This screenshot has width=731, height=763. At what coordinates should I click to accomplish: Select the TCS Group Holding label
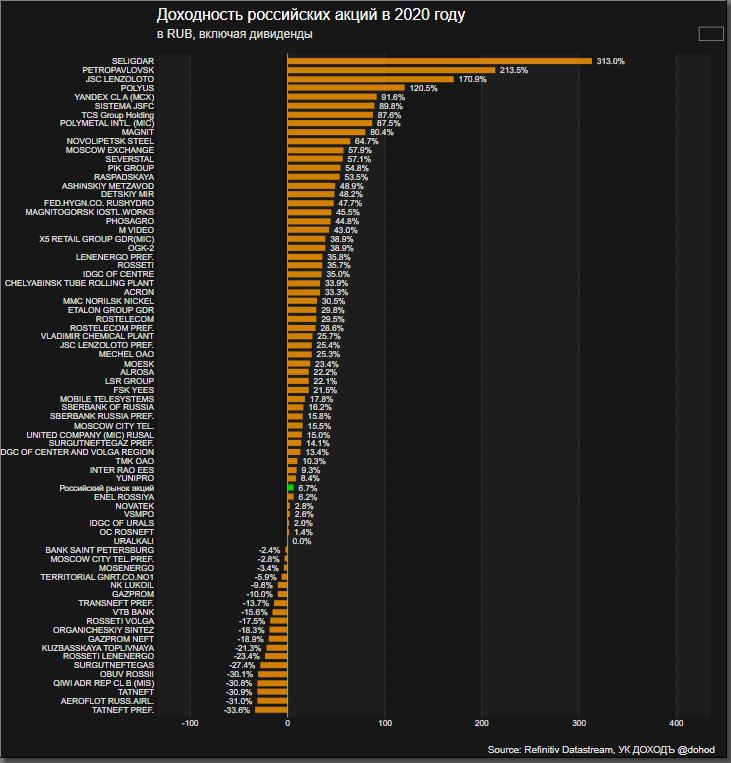(x=118, y=115)
